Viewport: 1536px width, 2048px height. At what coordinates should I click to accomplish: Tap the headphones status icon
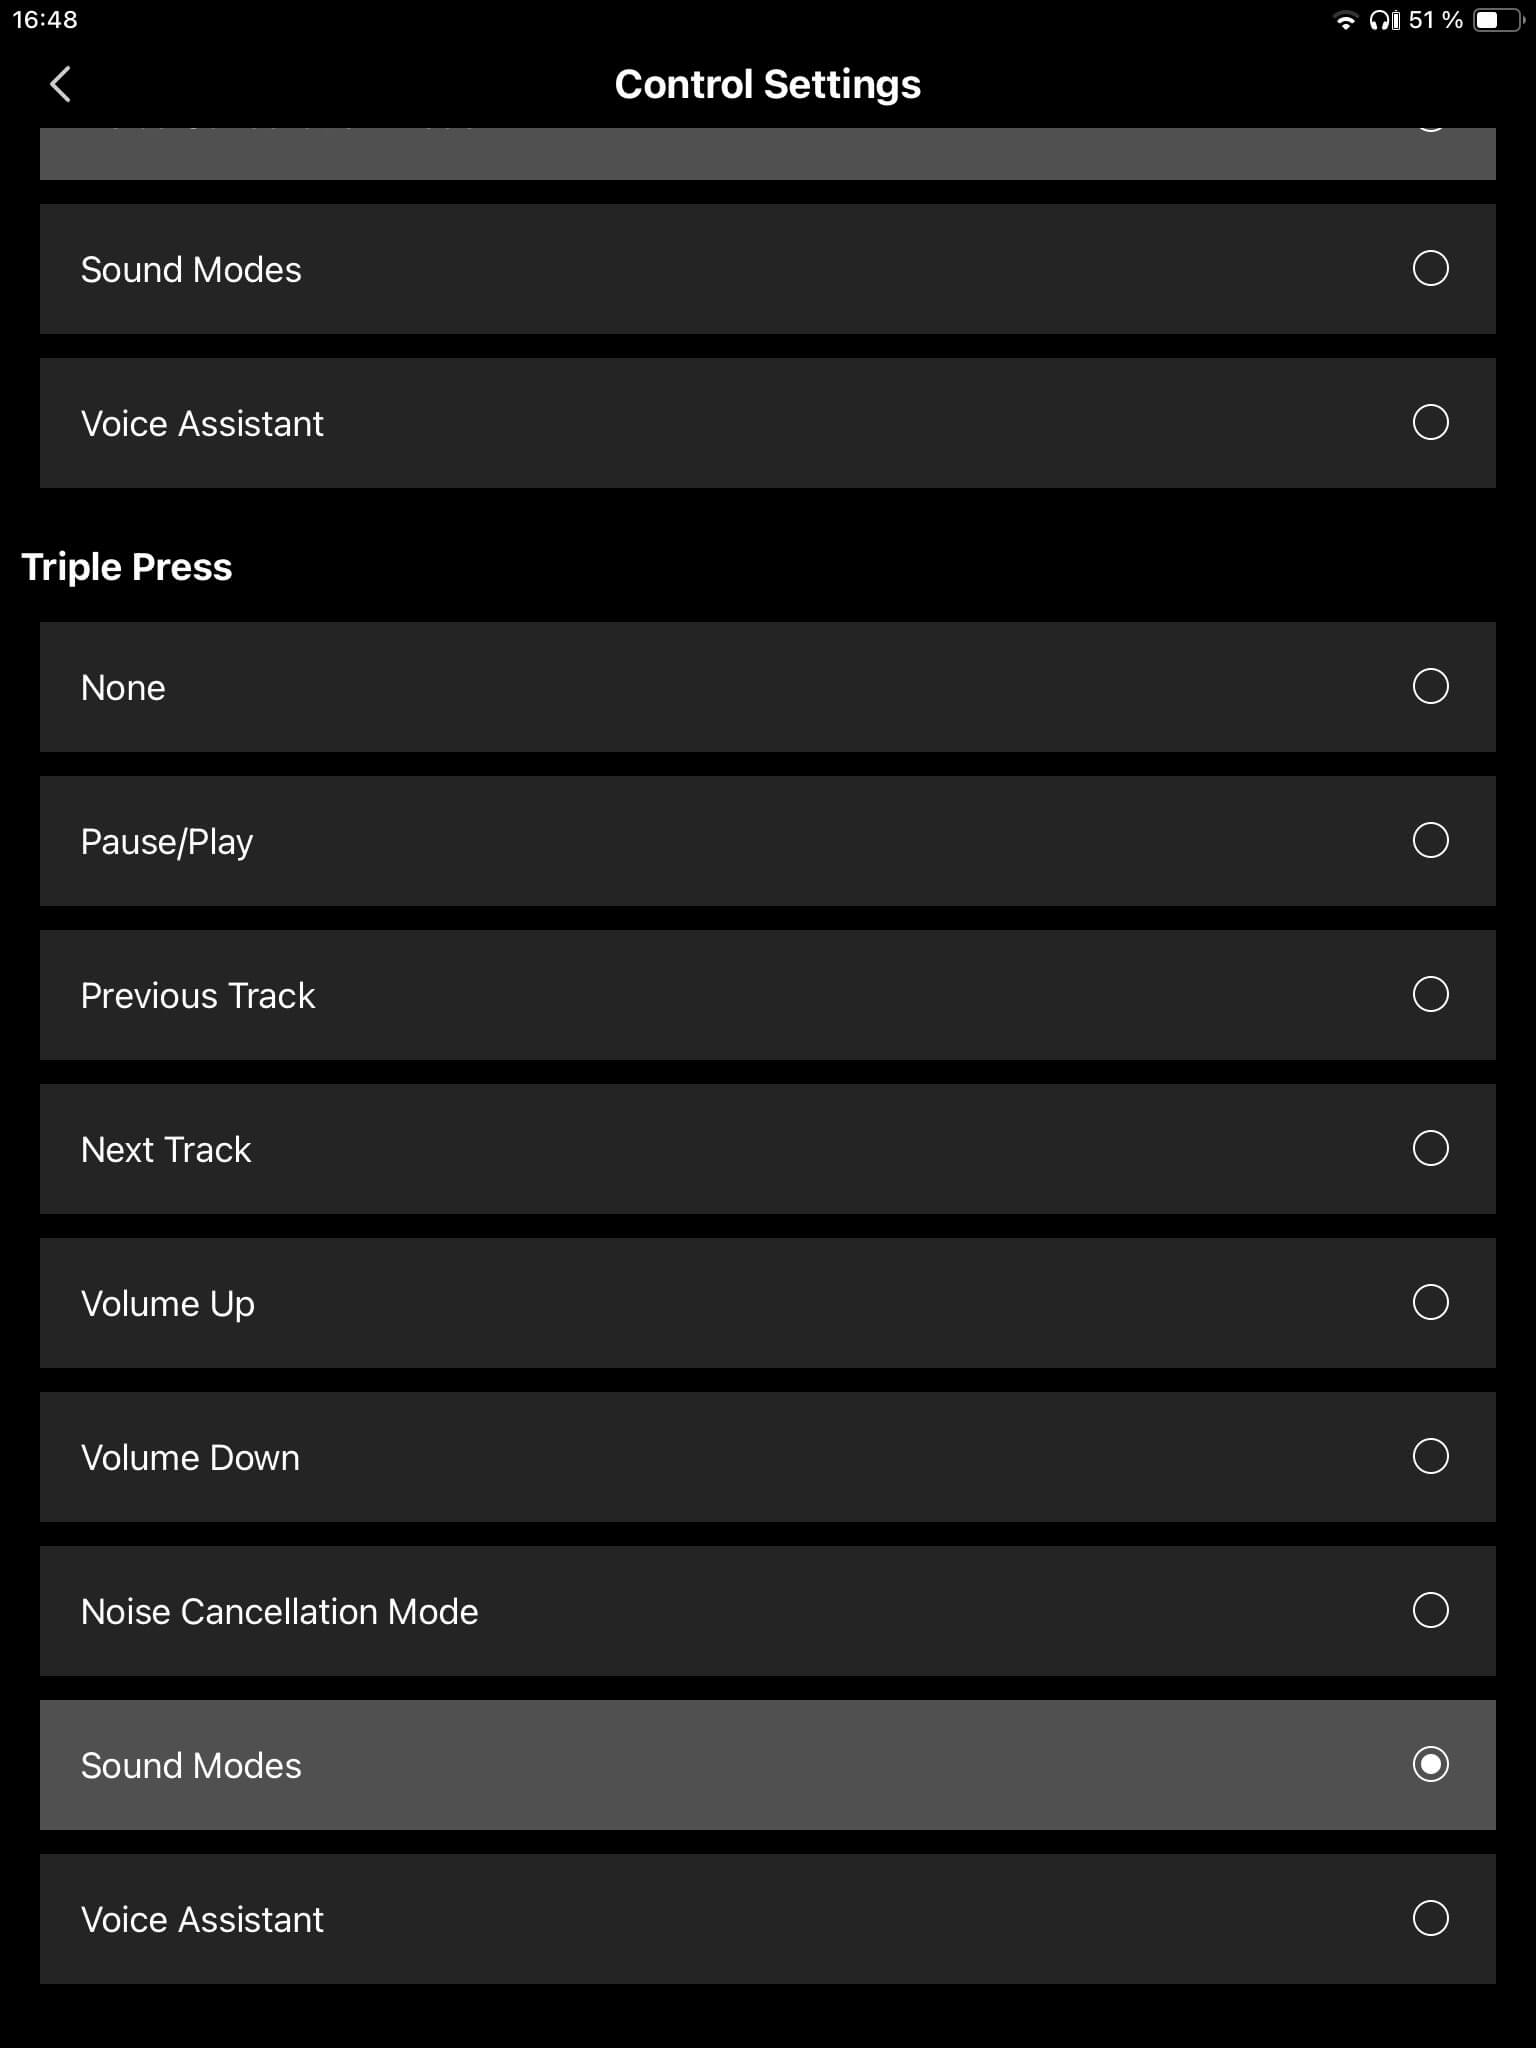(1385, 21)
